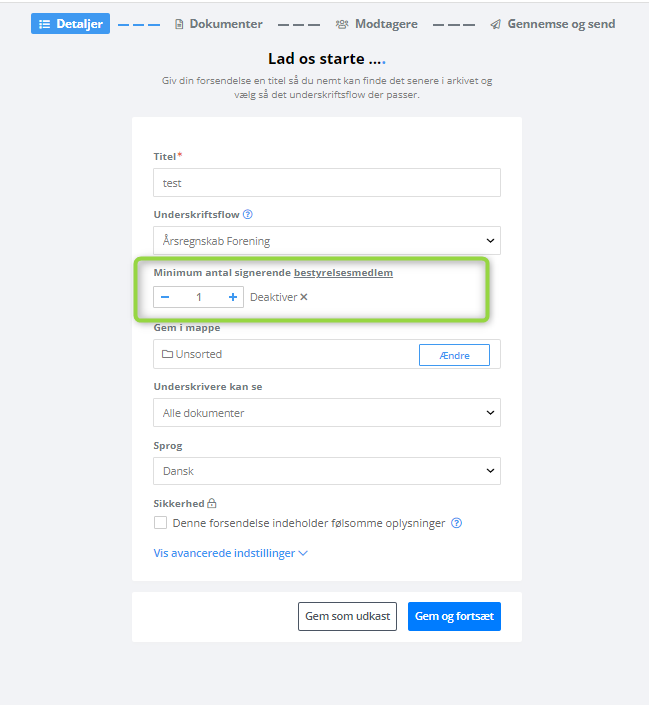Click the Modtagere people icon

point(342,24)
